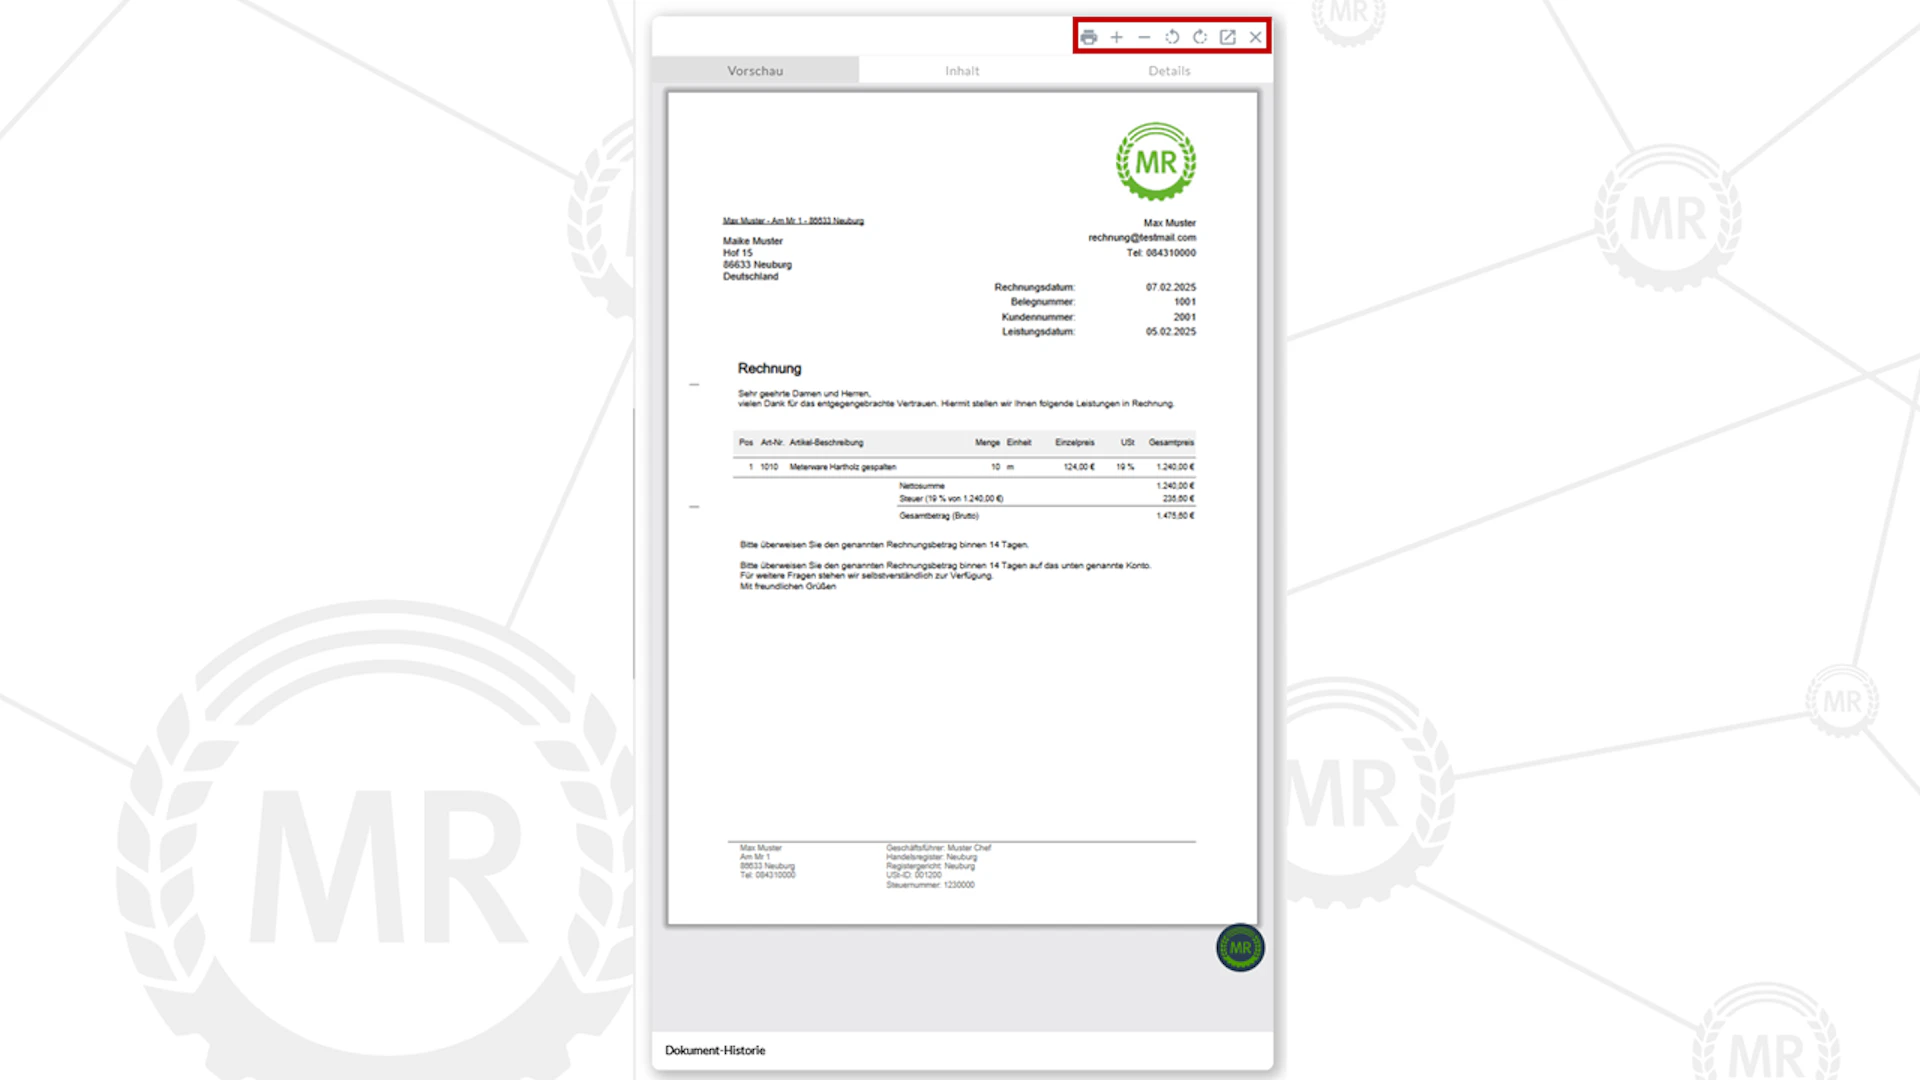Click the Einzelpreis column header
This screenshot has width=1920, height=1080.
click(x=1075, y=442)
